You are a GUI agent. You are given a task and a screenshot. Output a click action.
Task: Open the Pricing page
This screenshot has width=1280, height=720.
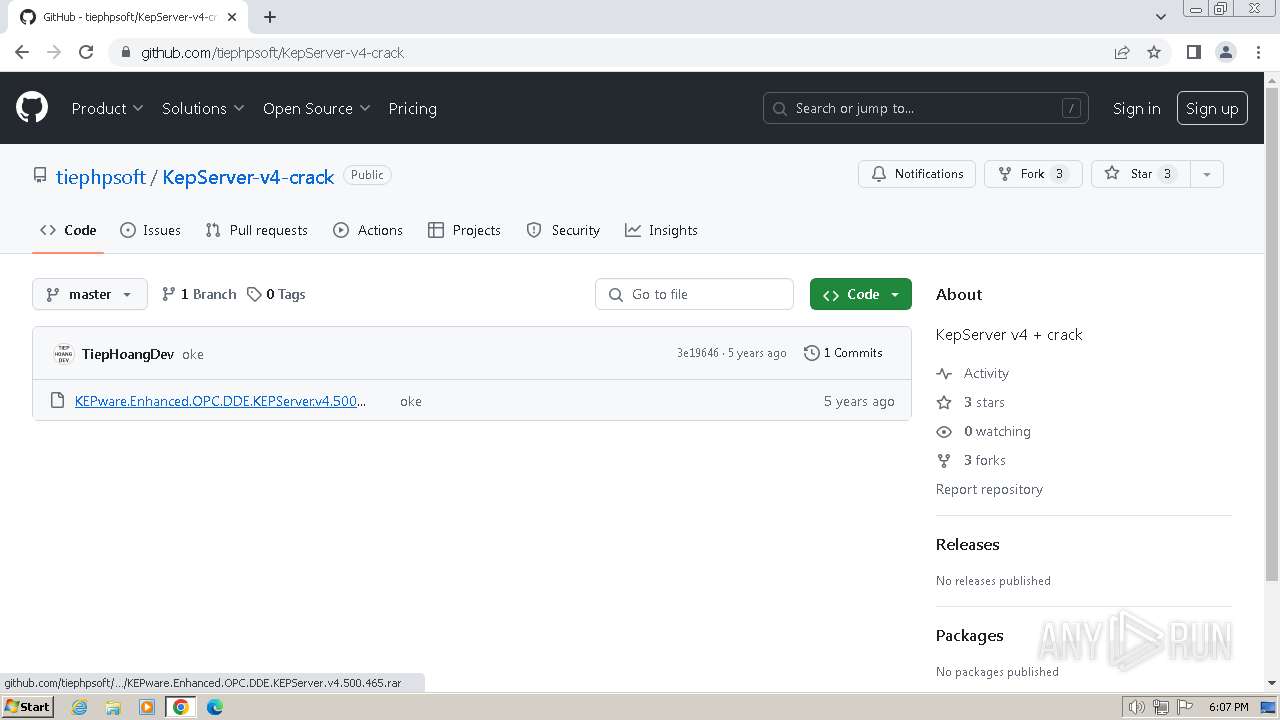pos(412,108)
